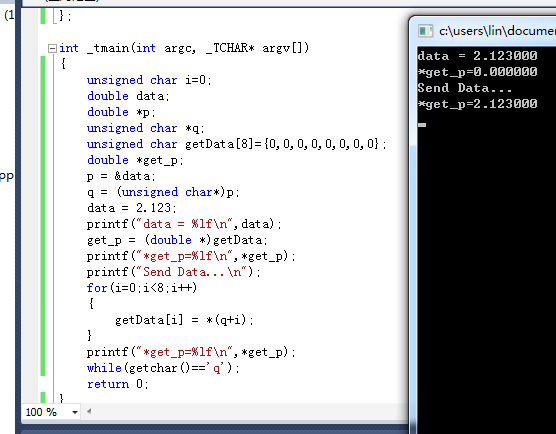Open the 100 % zoom dropdown
This screenshot has height=434, width=556.
coord(75,412)
